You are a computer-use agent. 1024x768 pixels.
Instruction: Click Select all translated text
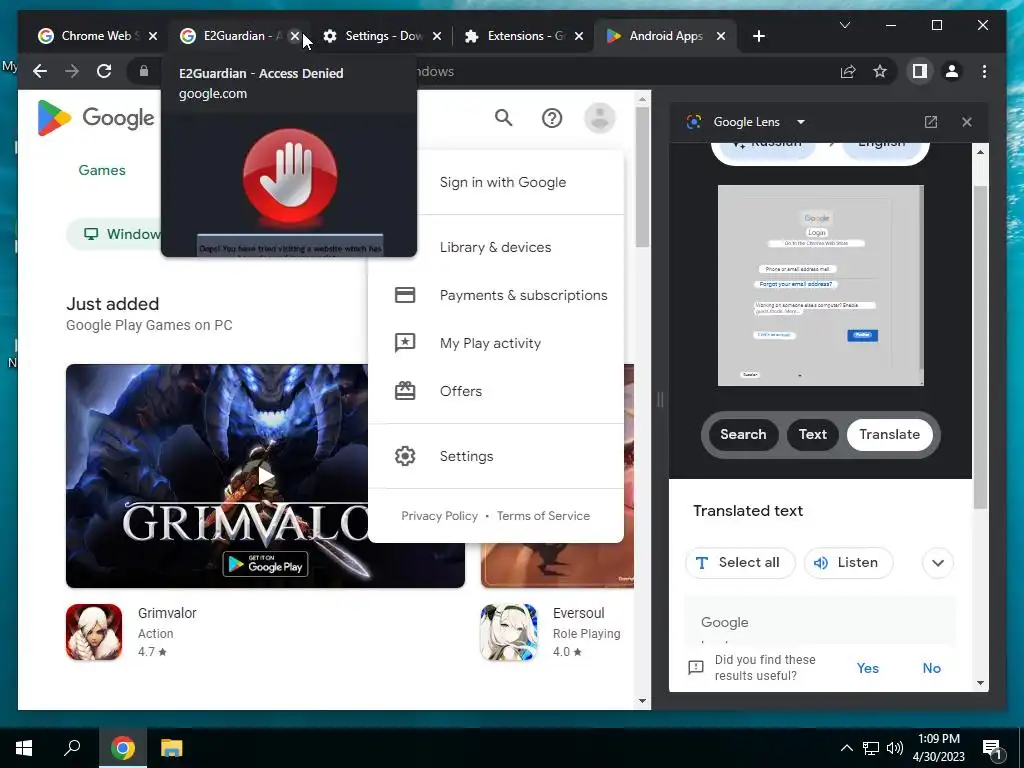(740, 563)
